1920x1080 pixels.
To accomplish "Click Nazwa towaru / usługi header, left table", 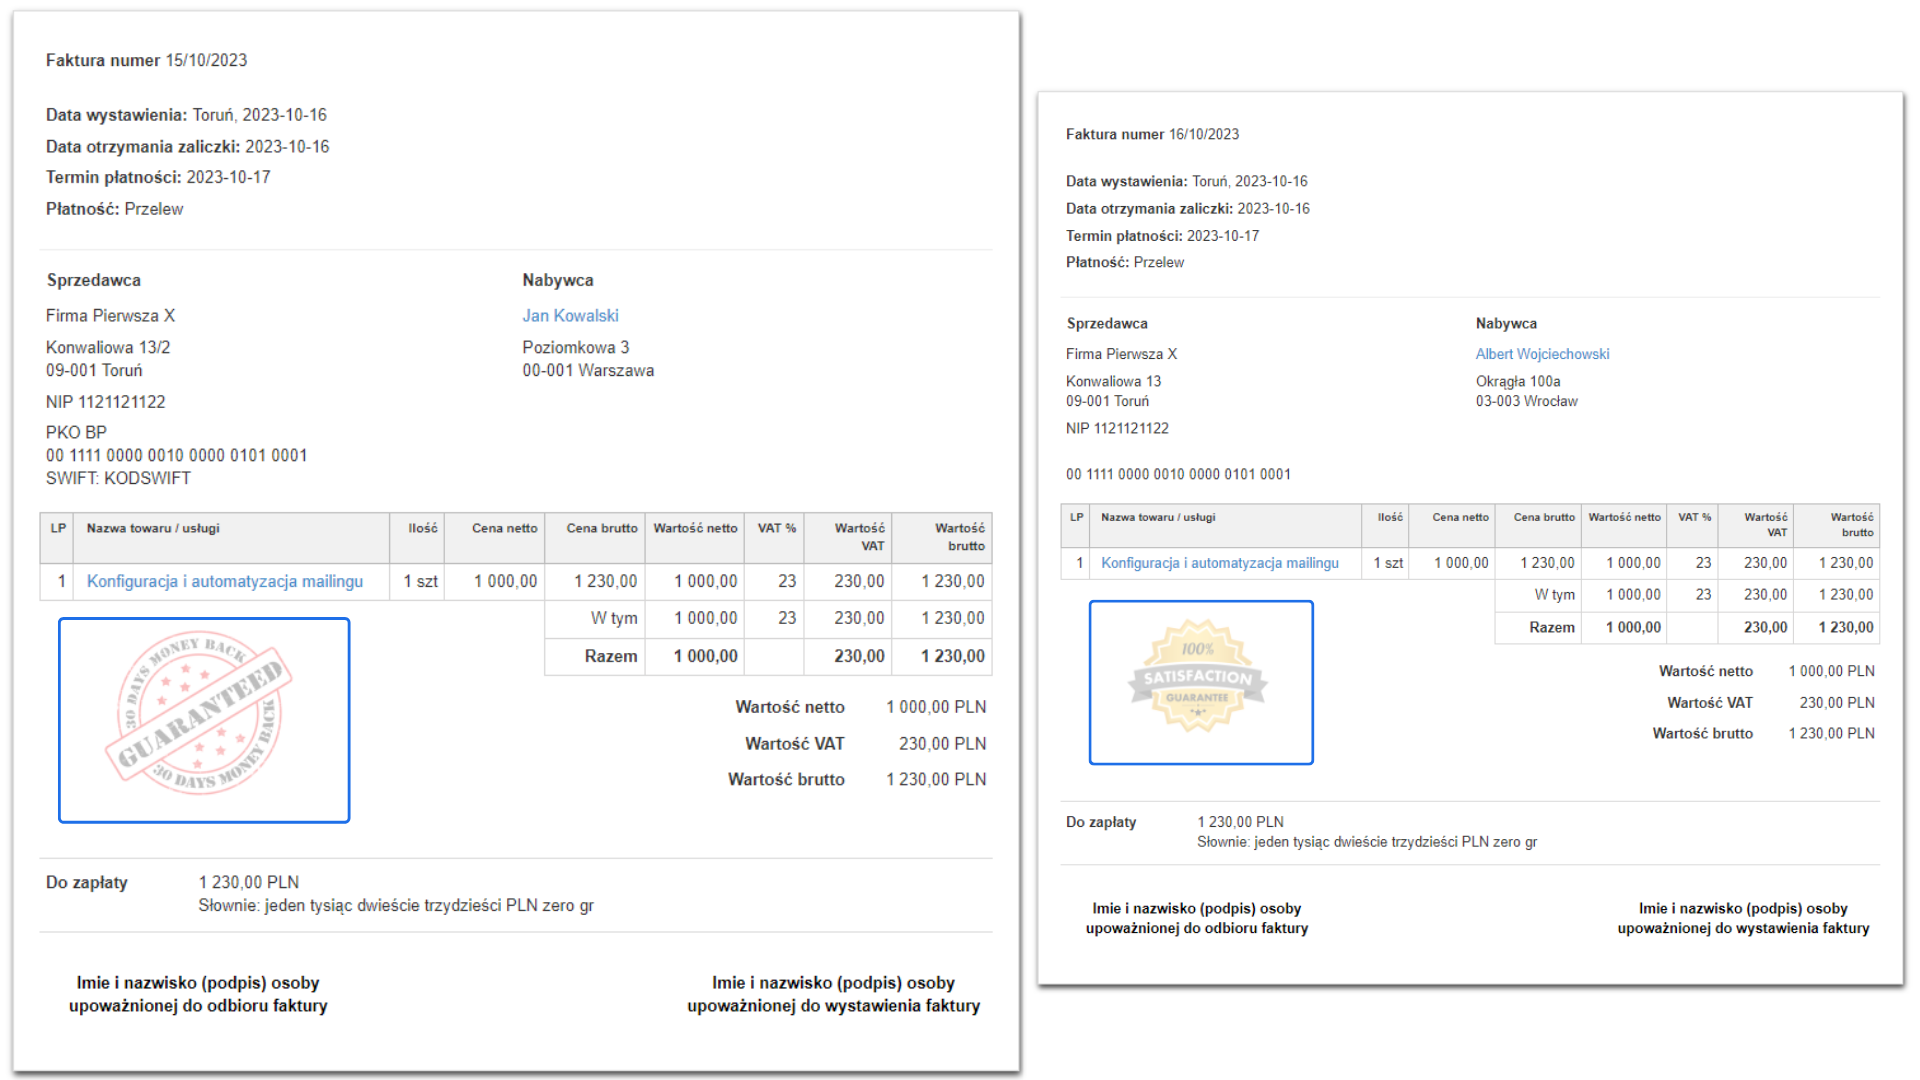I will click(153, 528).
